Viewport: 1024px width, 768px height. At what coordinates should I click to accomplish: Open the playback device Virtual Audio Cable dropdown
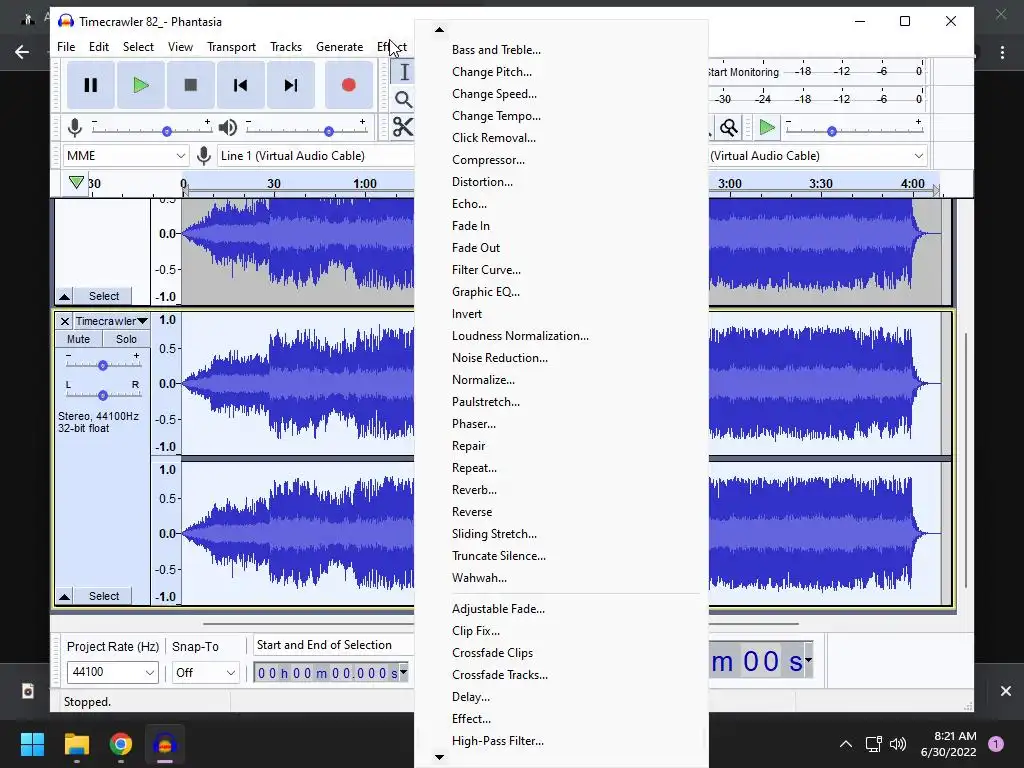pos(817,155)
